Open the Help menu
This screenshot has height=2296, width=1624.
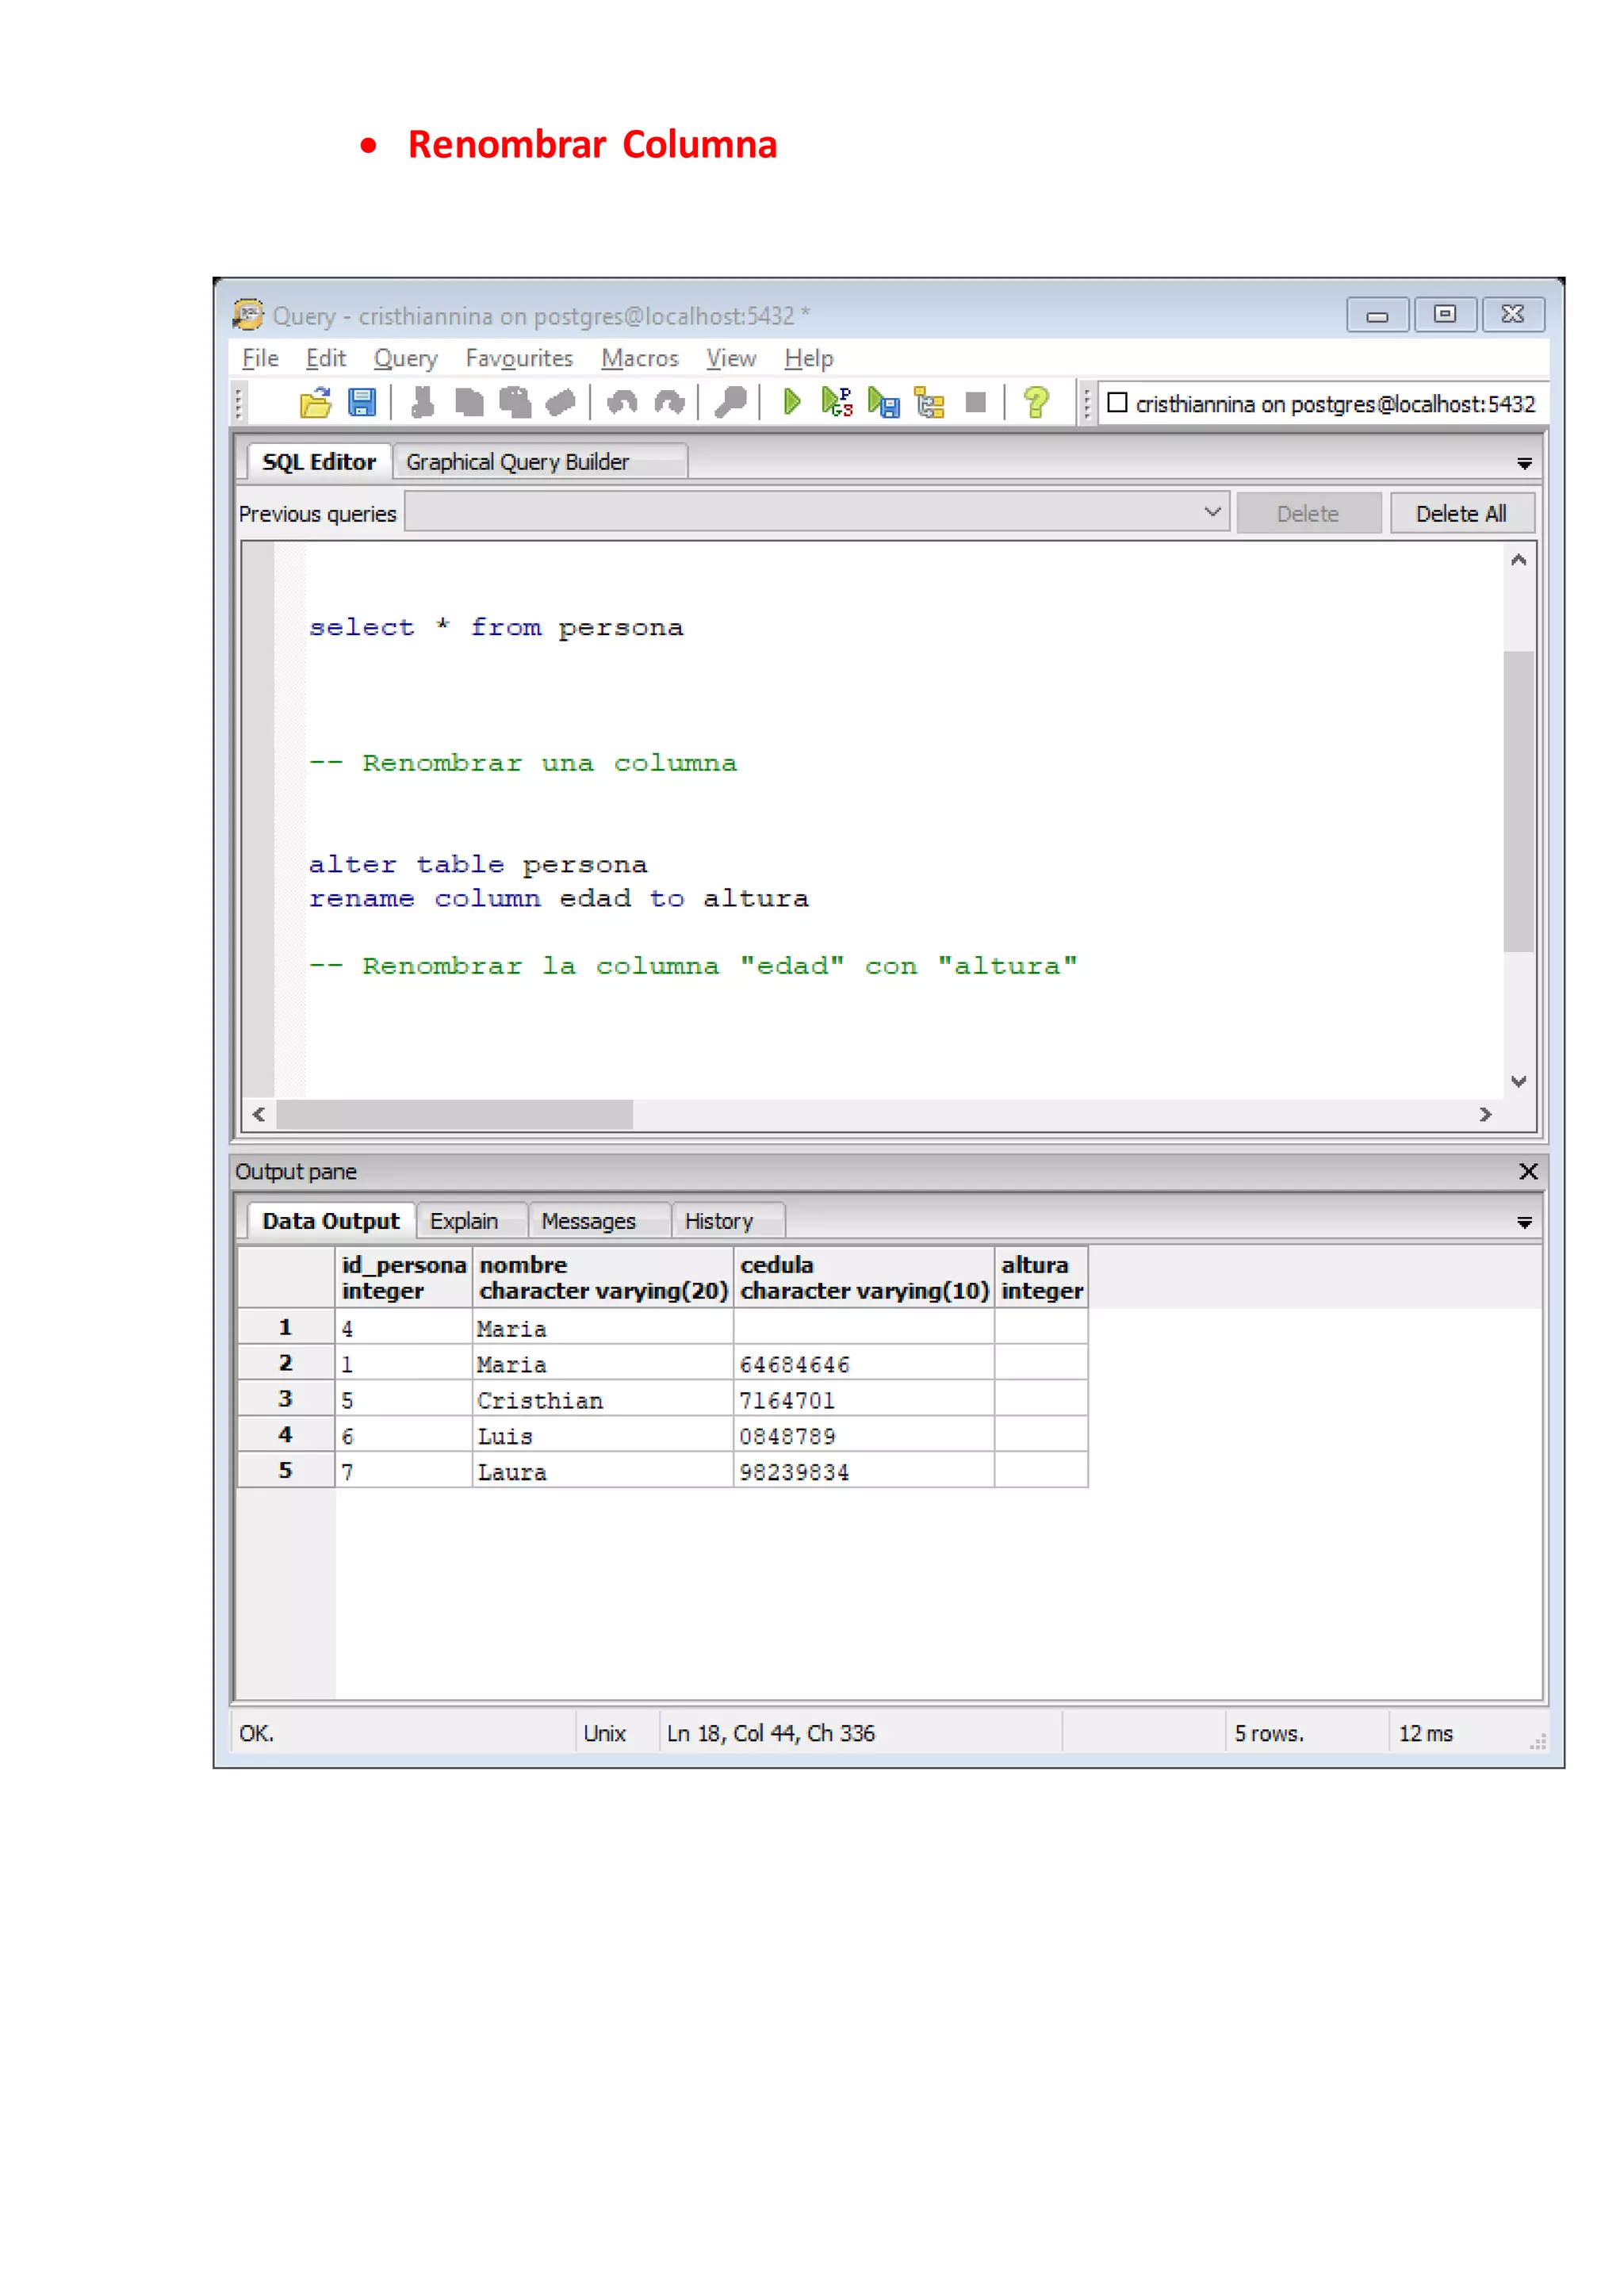click(808, 358)
